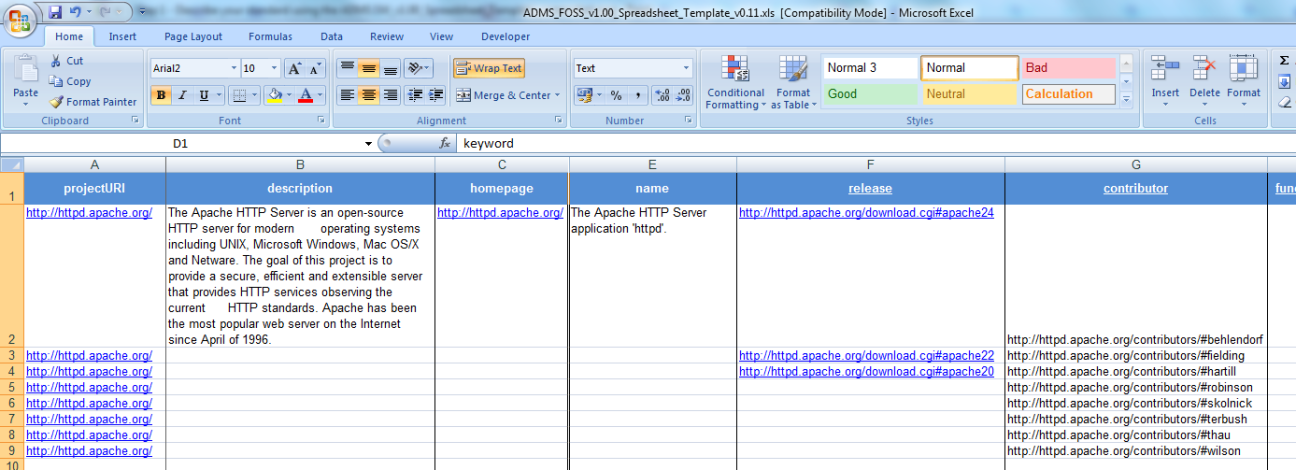Screen dimensions: 1296x470
Task: Toggle Bold formatting
Action: coord(161,96)
